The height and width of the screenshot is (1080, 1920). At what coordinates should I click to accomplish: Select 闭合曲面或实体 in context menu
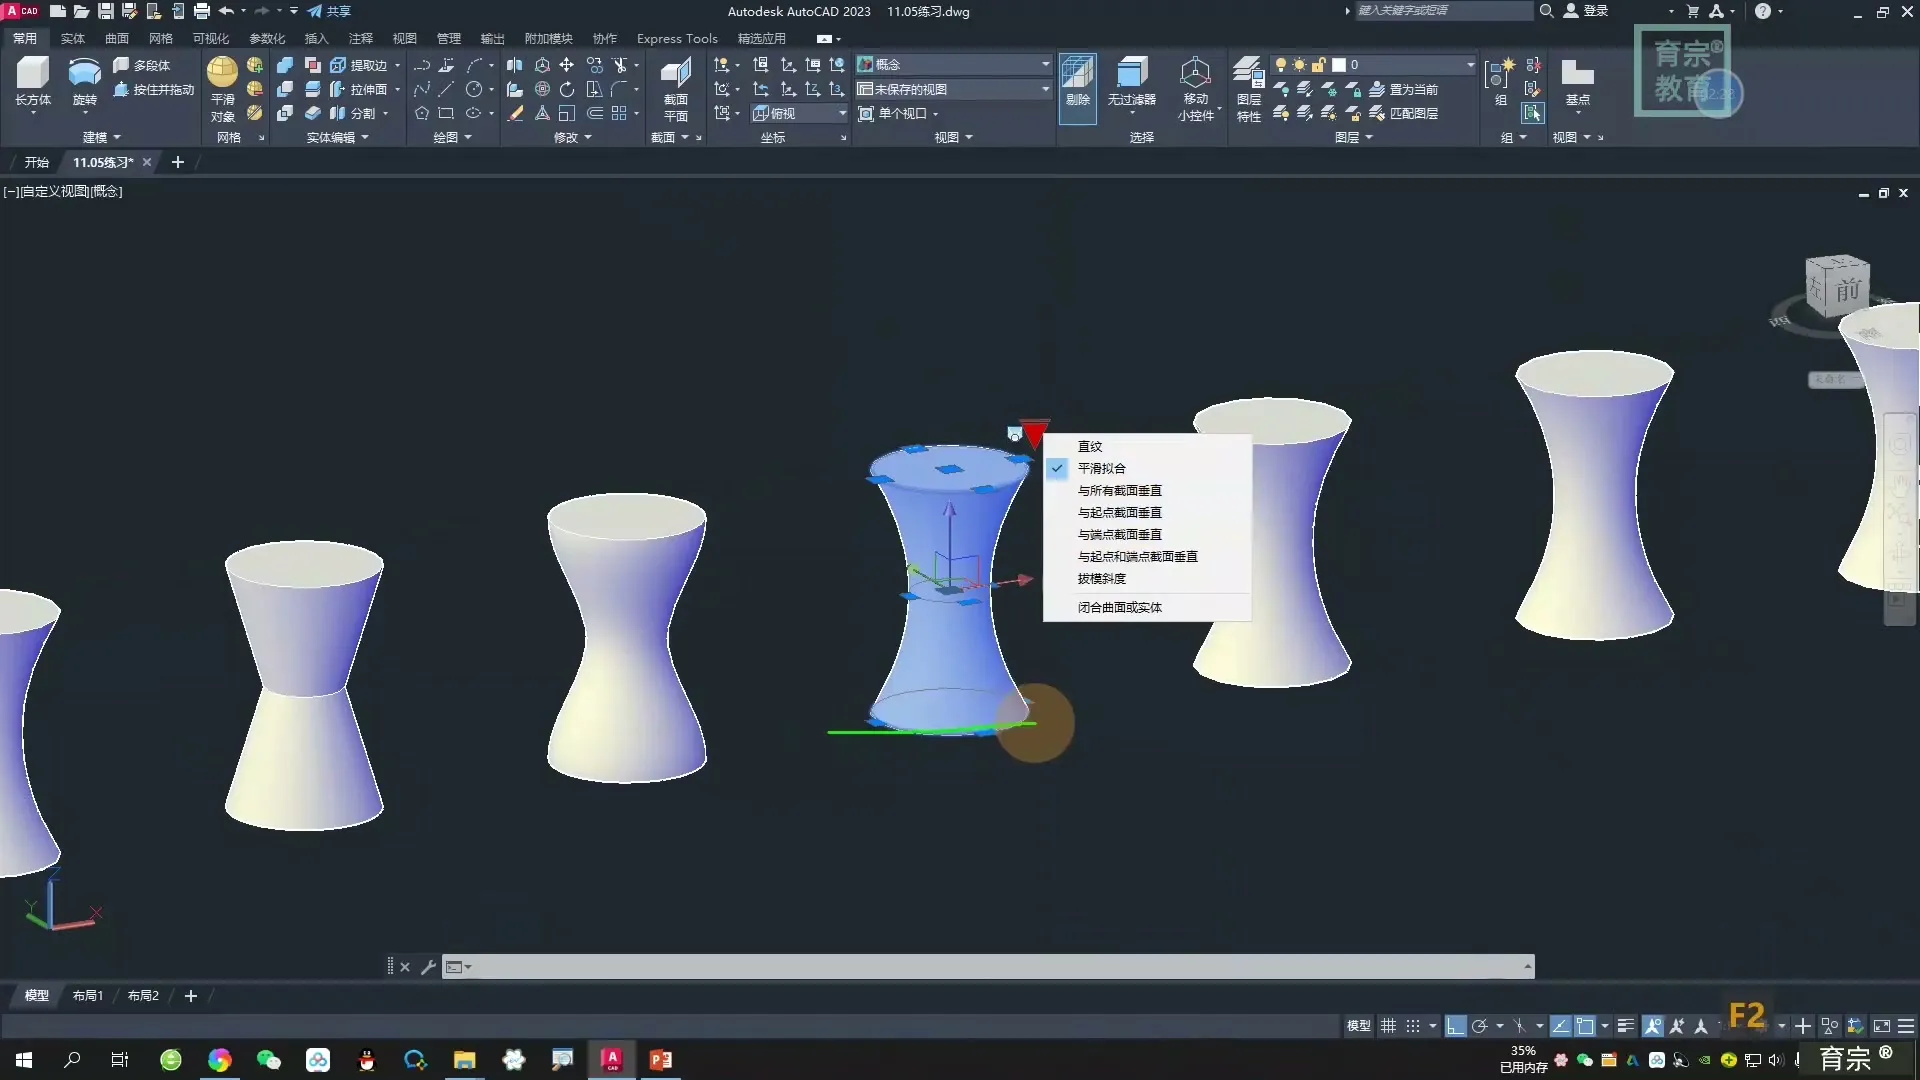pos(1119,607)
